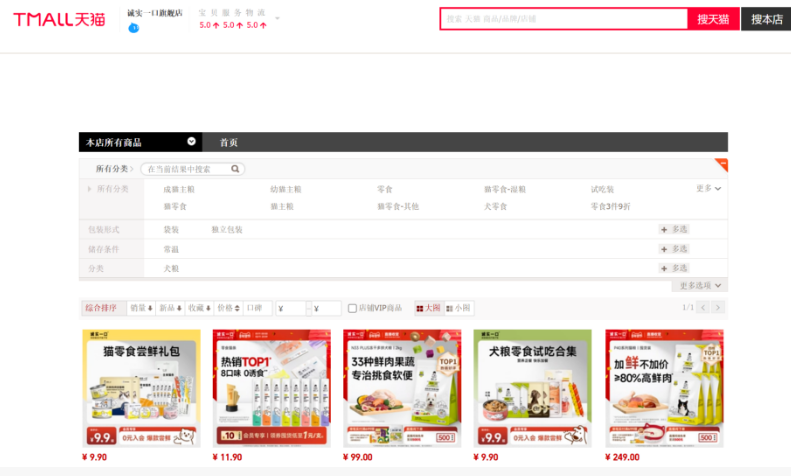Viewport: 791px width, 476px height.
Task: Select the 猫主粮 category
Action: point(281,207)
